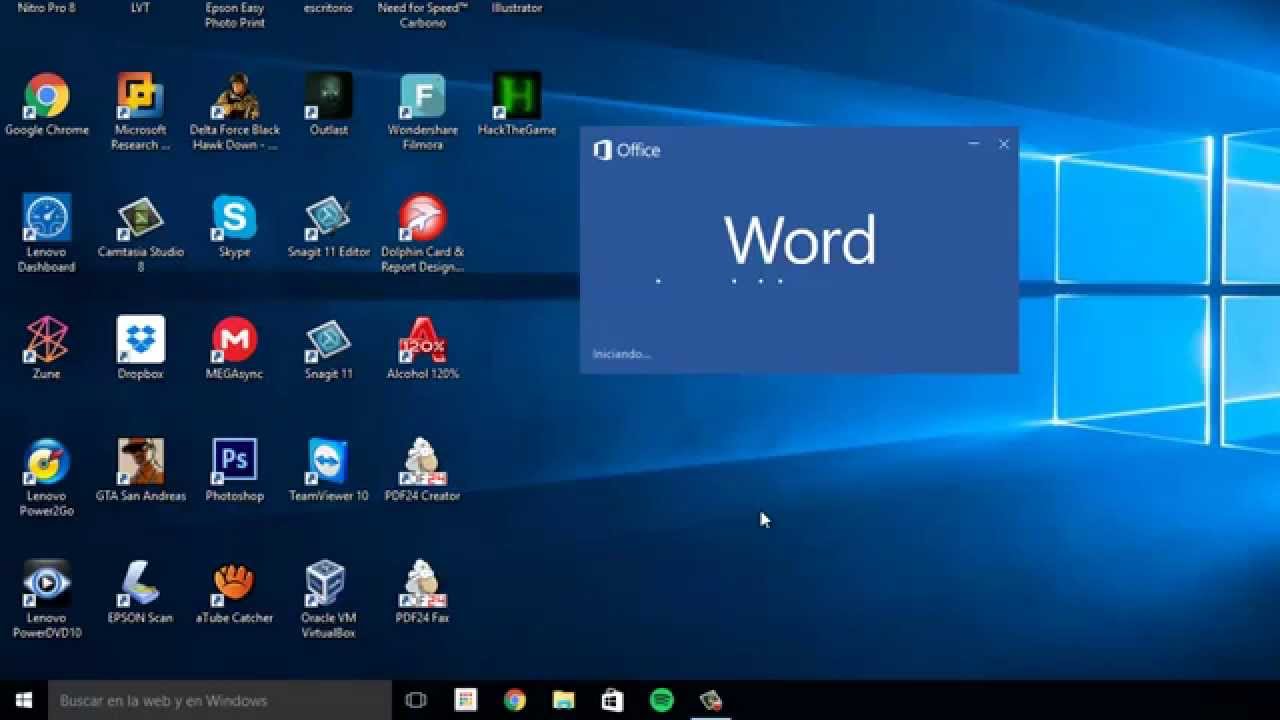Screen dimensions: 1280x720
Task: Click the Iniciando status text
Action: click(621, 354)
